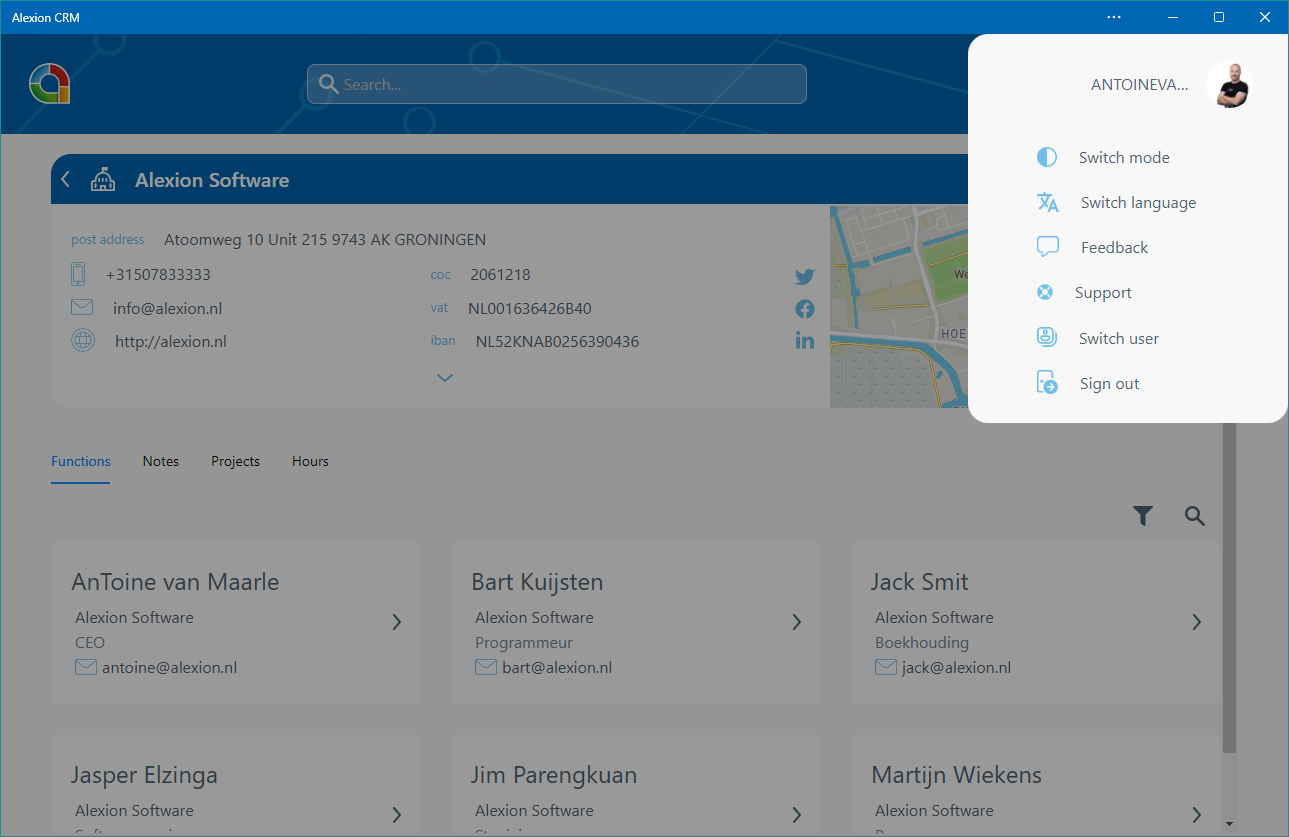This screenshot has width=1289, height=837.
Task: Open the functions filter icon
Action: tap(1143, 515)
